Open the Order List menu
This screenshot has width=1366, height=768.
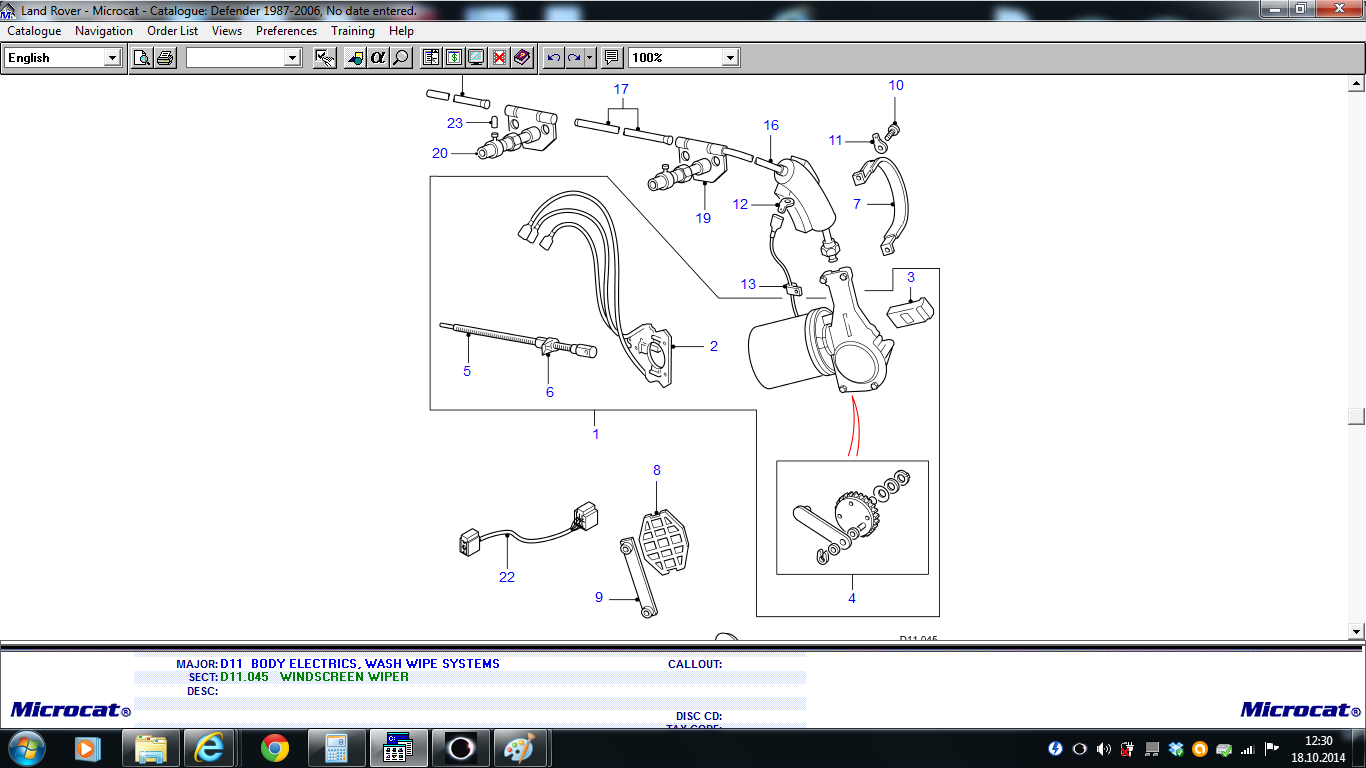pyautogui.click(x=172, y=31)
